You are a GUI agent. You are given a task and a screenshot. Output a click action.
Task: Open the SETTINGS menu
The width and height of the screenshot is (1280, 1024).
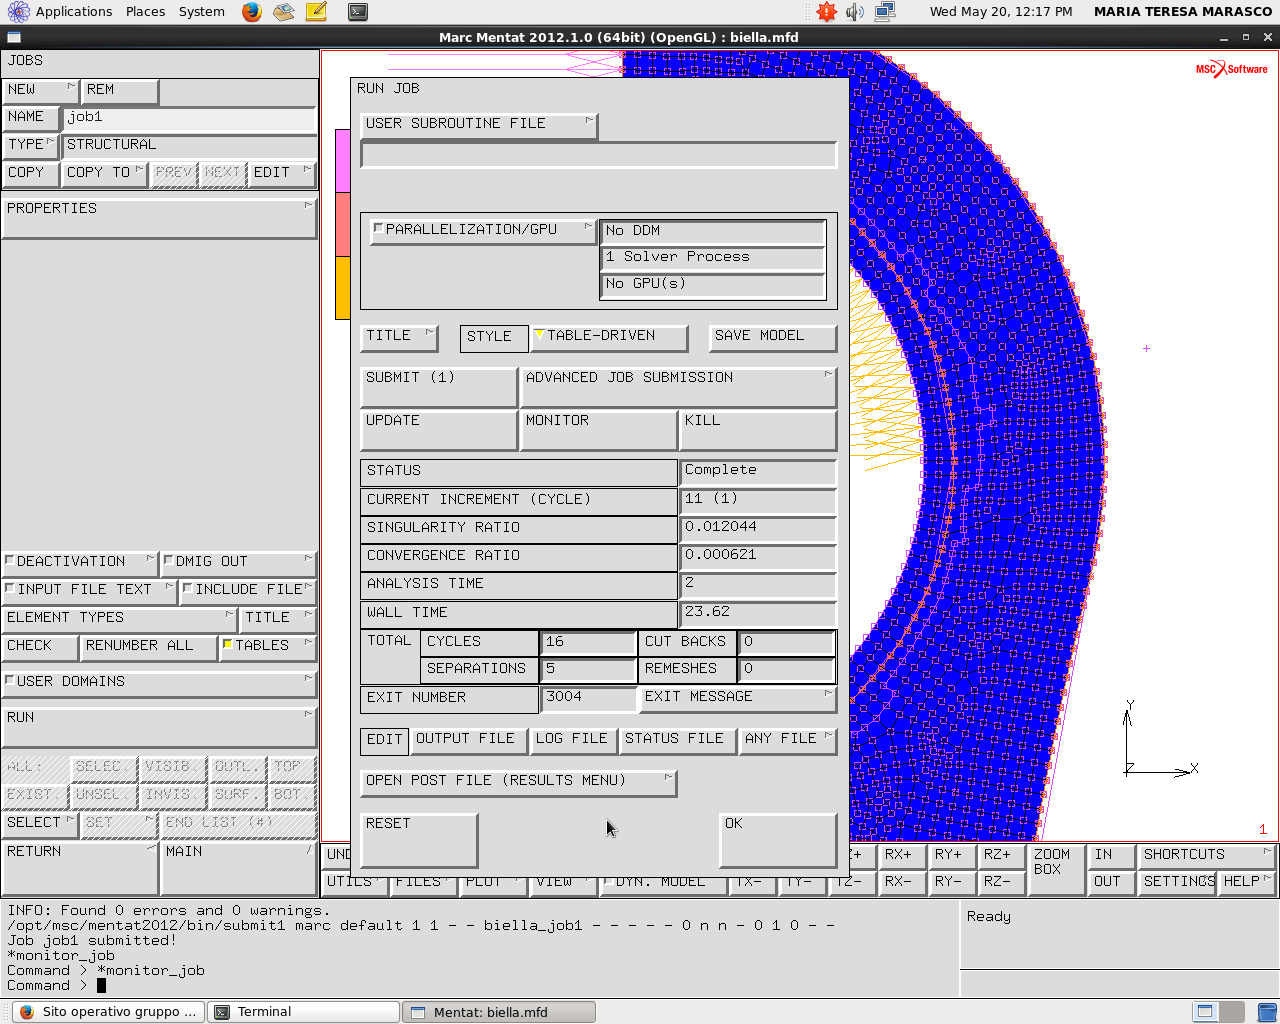coord(1177,882)
